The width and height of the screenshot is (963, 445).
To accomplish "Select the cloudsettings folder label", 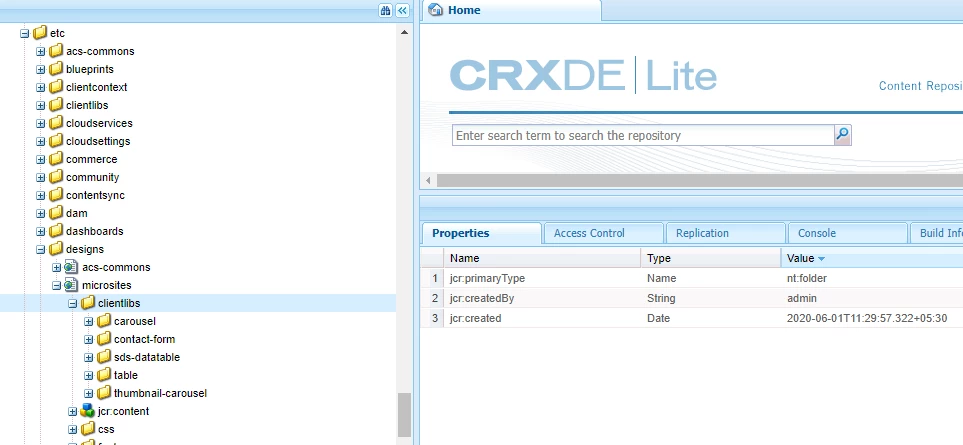I will point(98,141).
